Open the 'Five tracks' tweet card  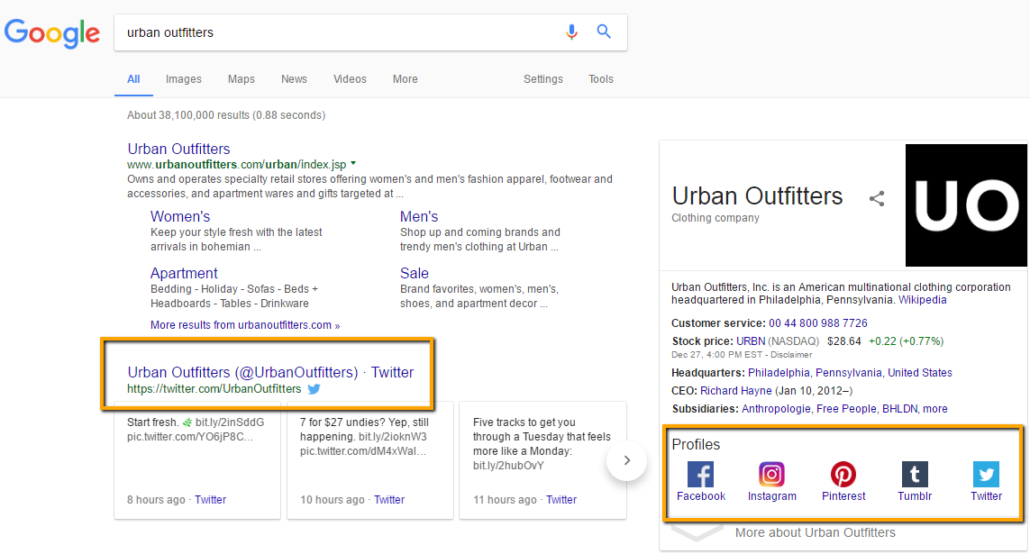[x=543, y=460]
